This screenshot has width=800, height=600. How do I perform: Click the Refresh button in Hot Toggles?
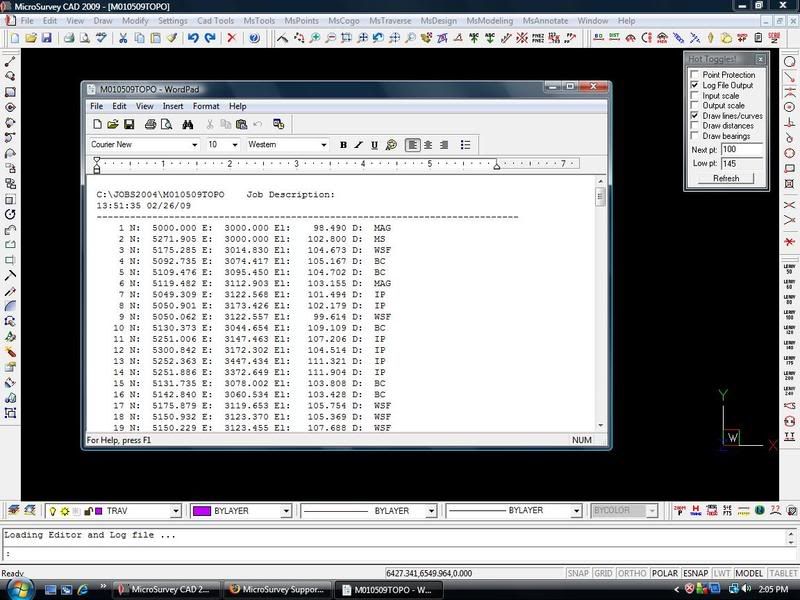click(726, 178)
